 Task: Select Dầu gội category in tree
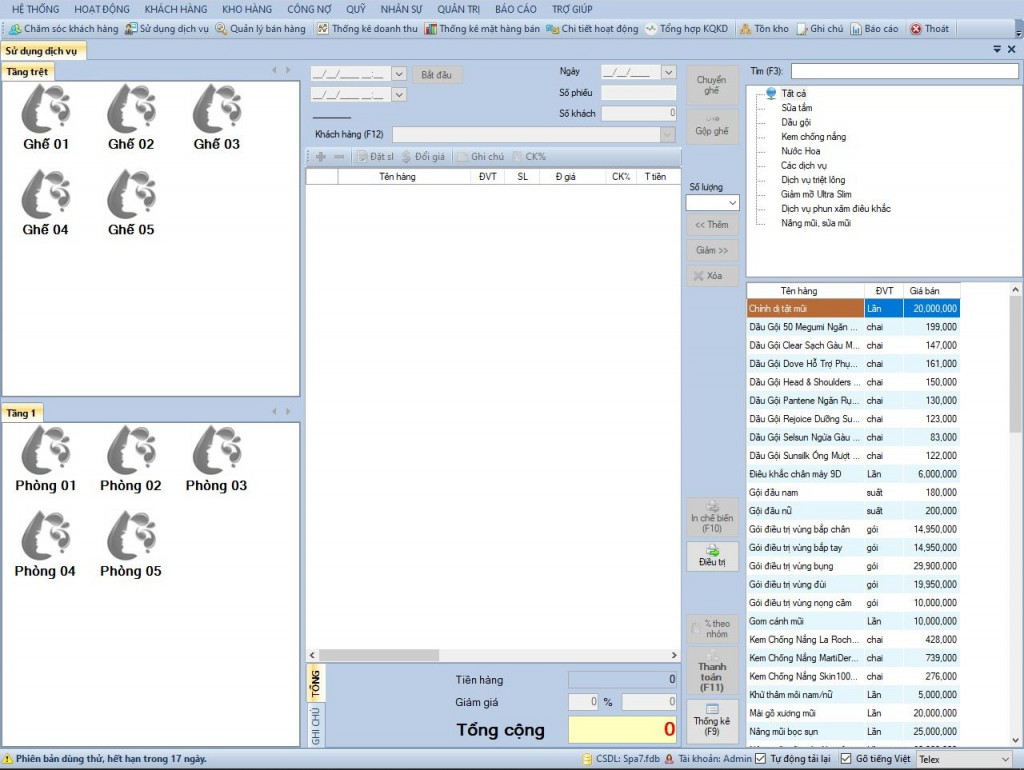coord(795,122)
